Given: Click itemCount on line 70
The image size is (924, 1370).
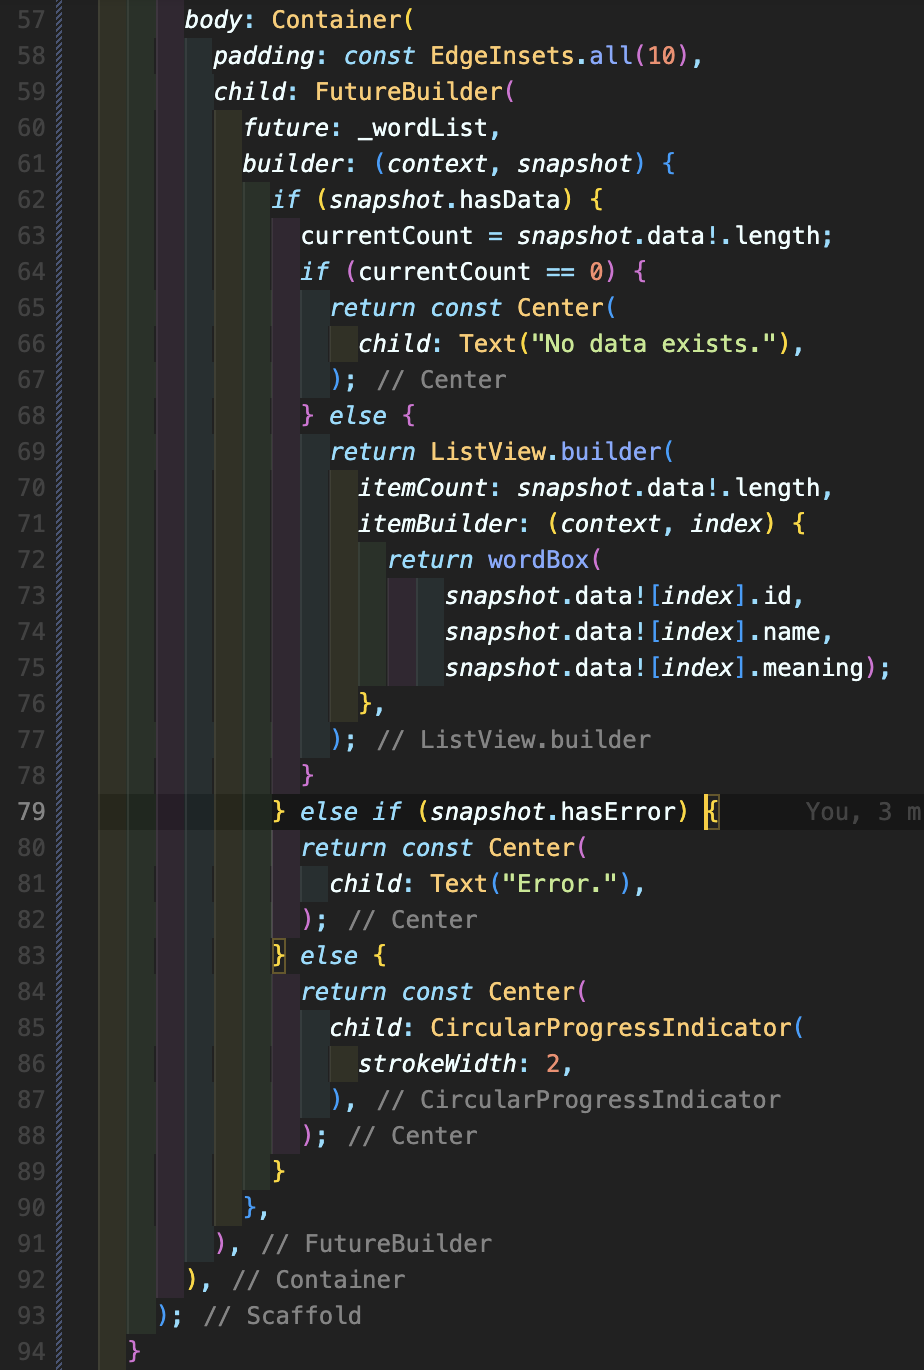Looking at the screenshot, I should click(x=423, y=487).
